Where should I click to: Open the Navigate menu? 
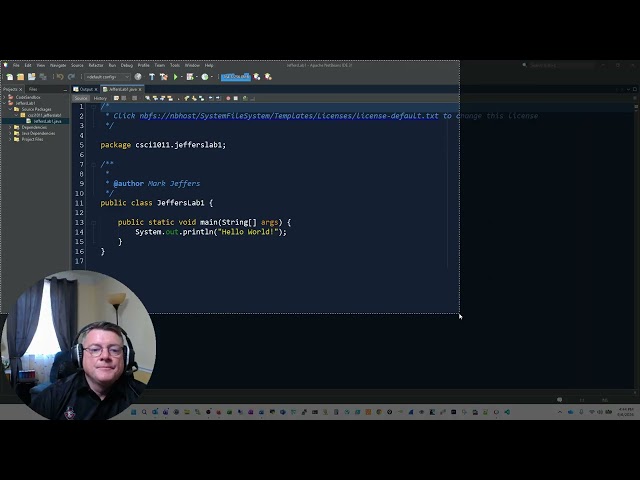(x=58, y=65)
